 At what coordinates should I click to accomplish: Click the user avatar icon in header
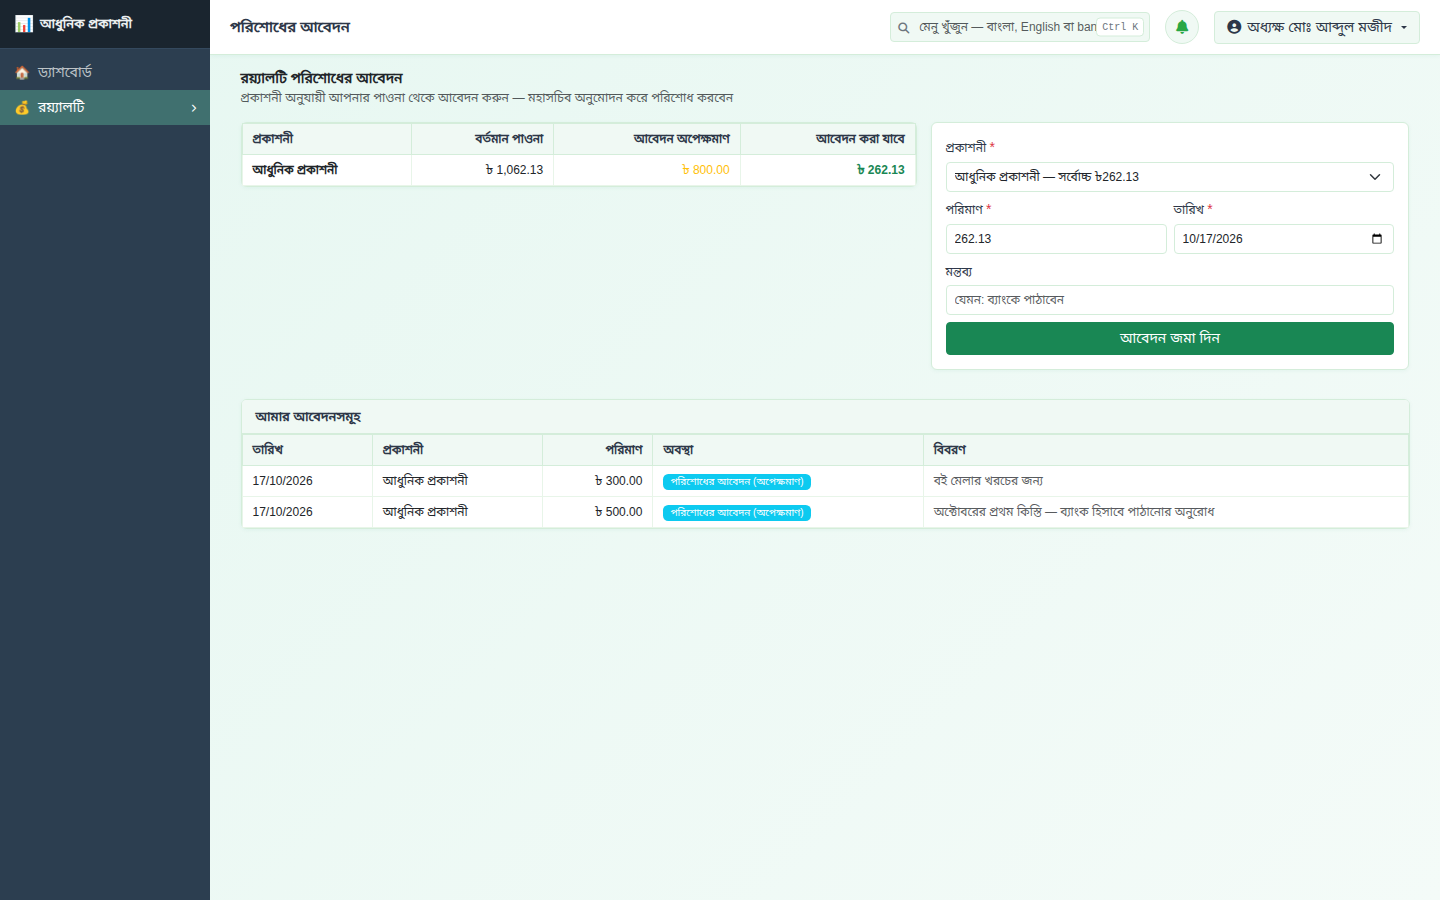coord(1234,27)
